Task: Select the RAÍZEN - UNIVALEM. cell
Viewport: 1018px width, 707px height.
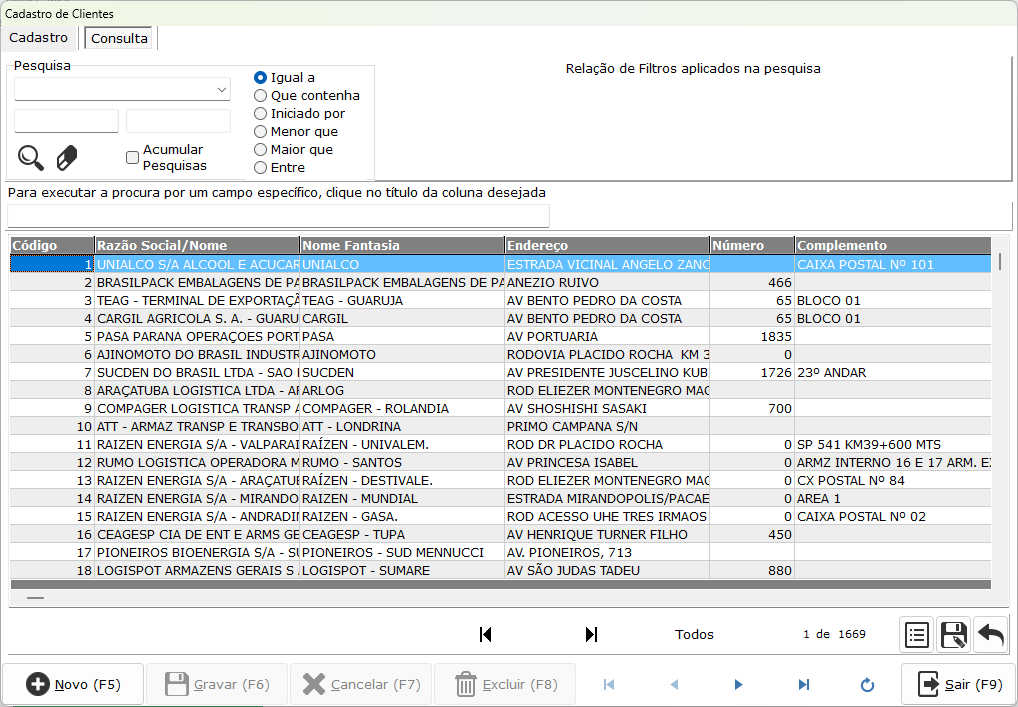Action: [x=403, y=445]
